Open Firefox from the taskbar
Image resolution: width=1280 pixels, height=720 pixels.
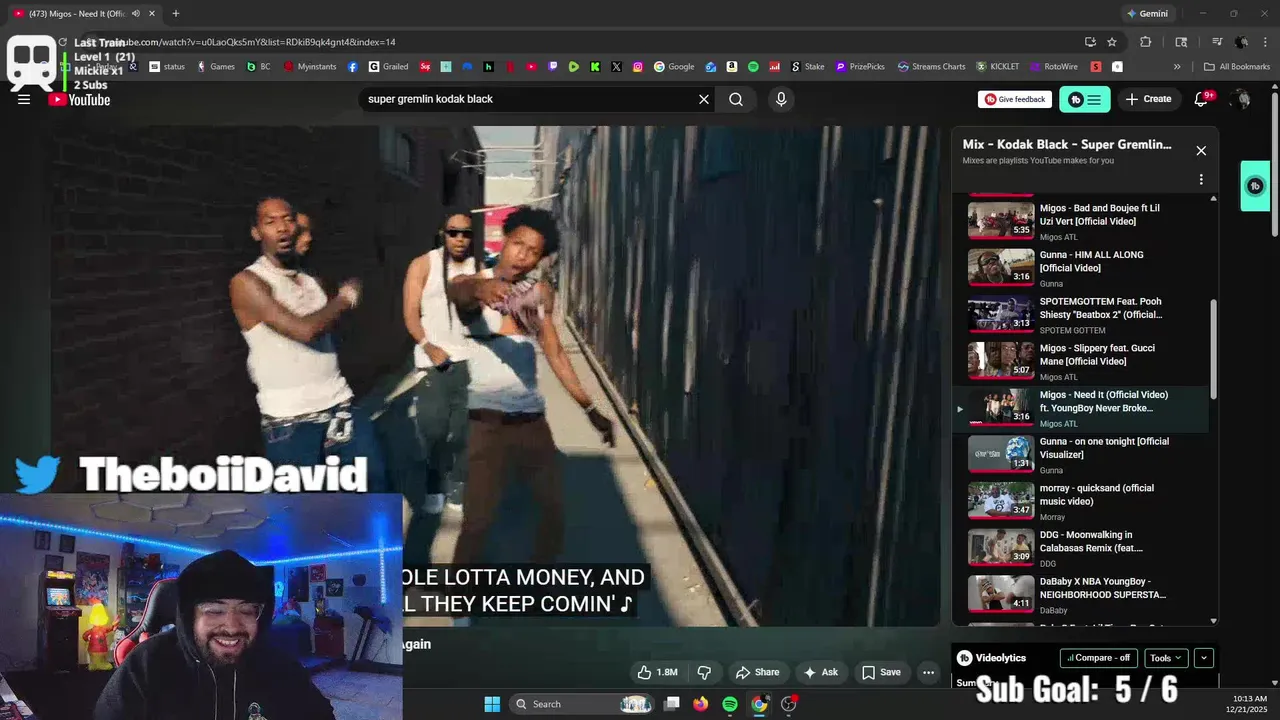pyautogui.click(x=701, y=704)
